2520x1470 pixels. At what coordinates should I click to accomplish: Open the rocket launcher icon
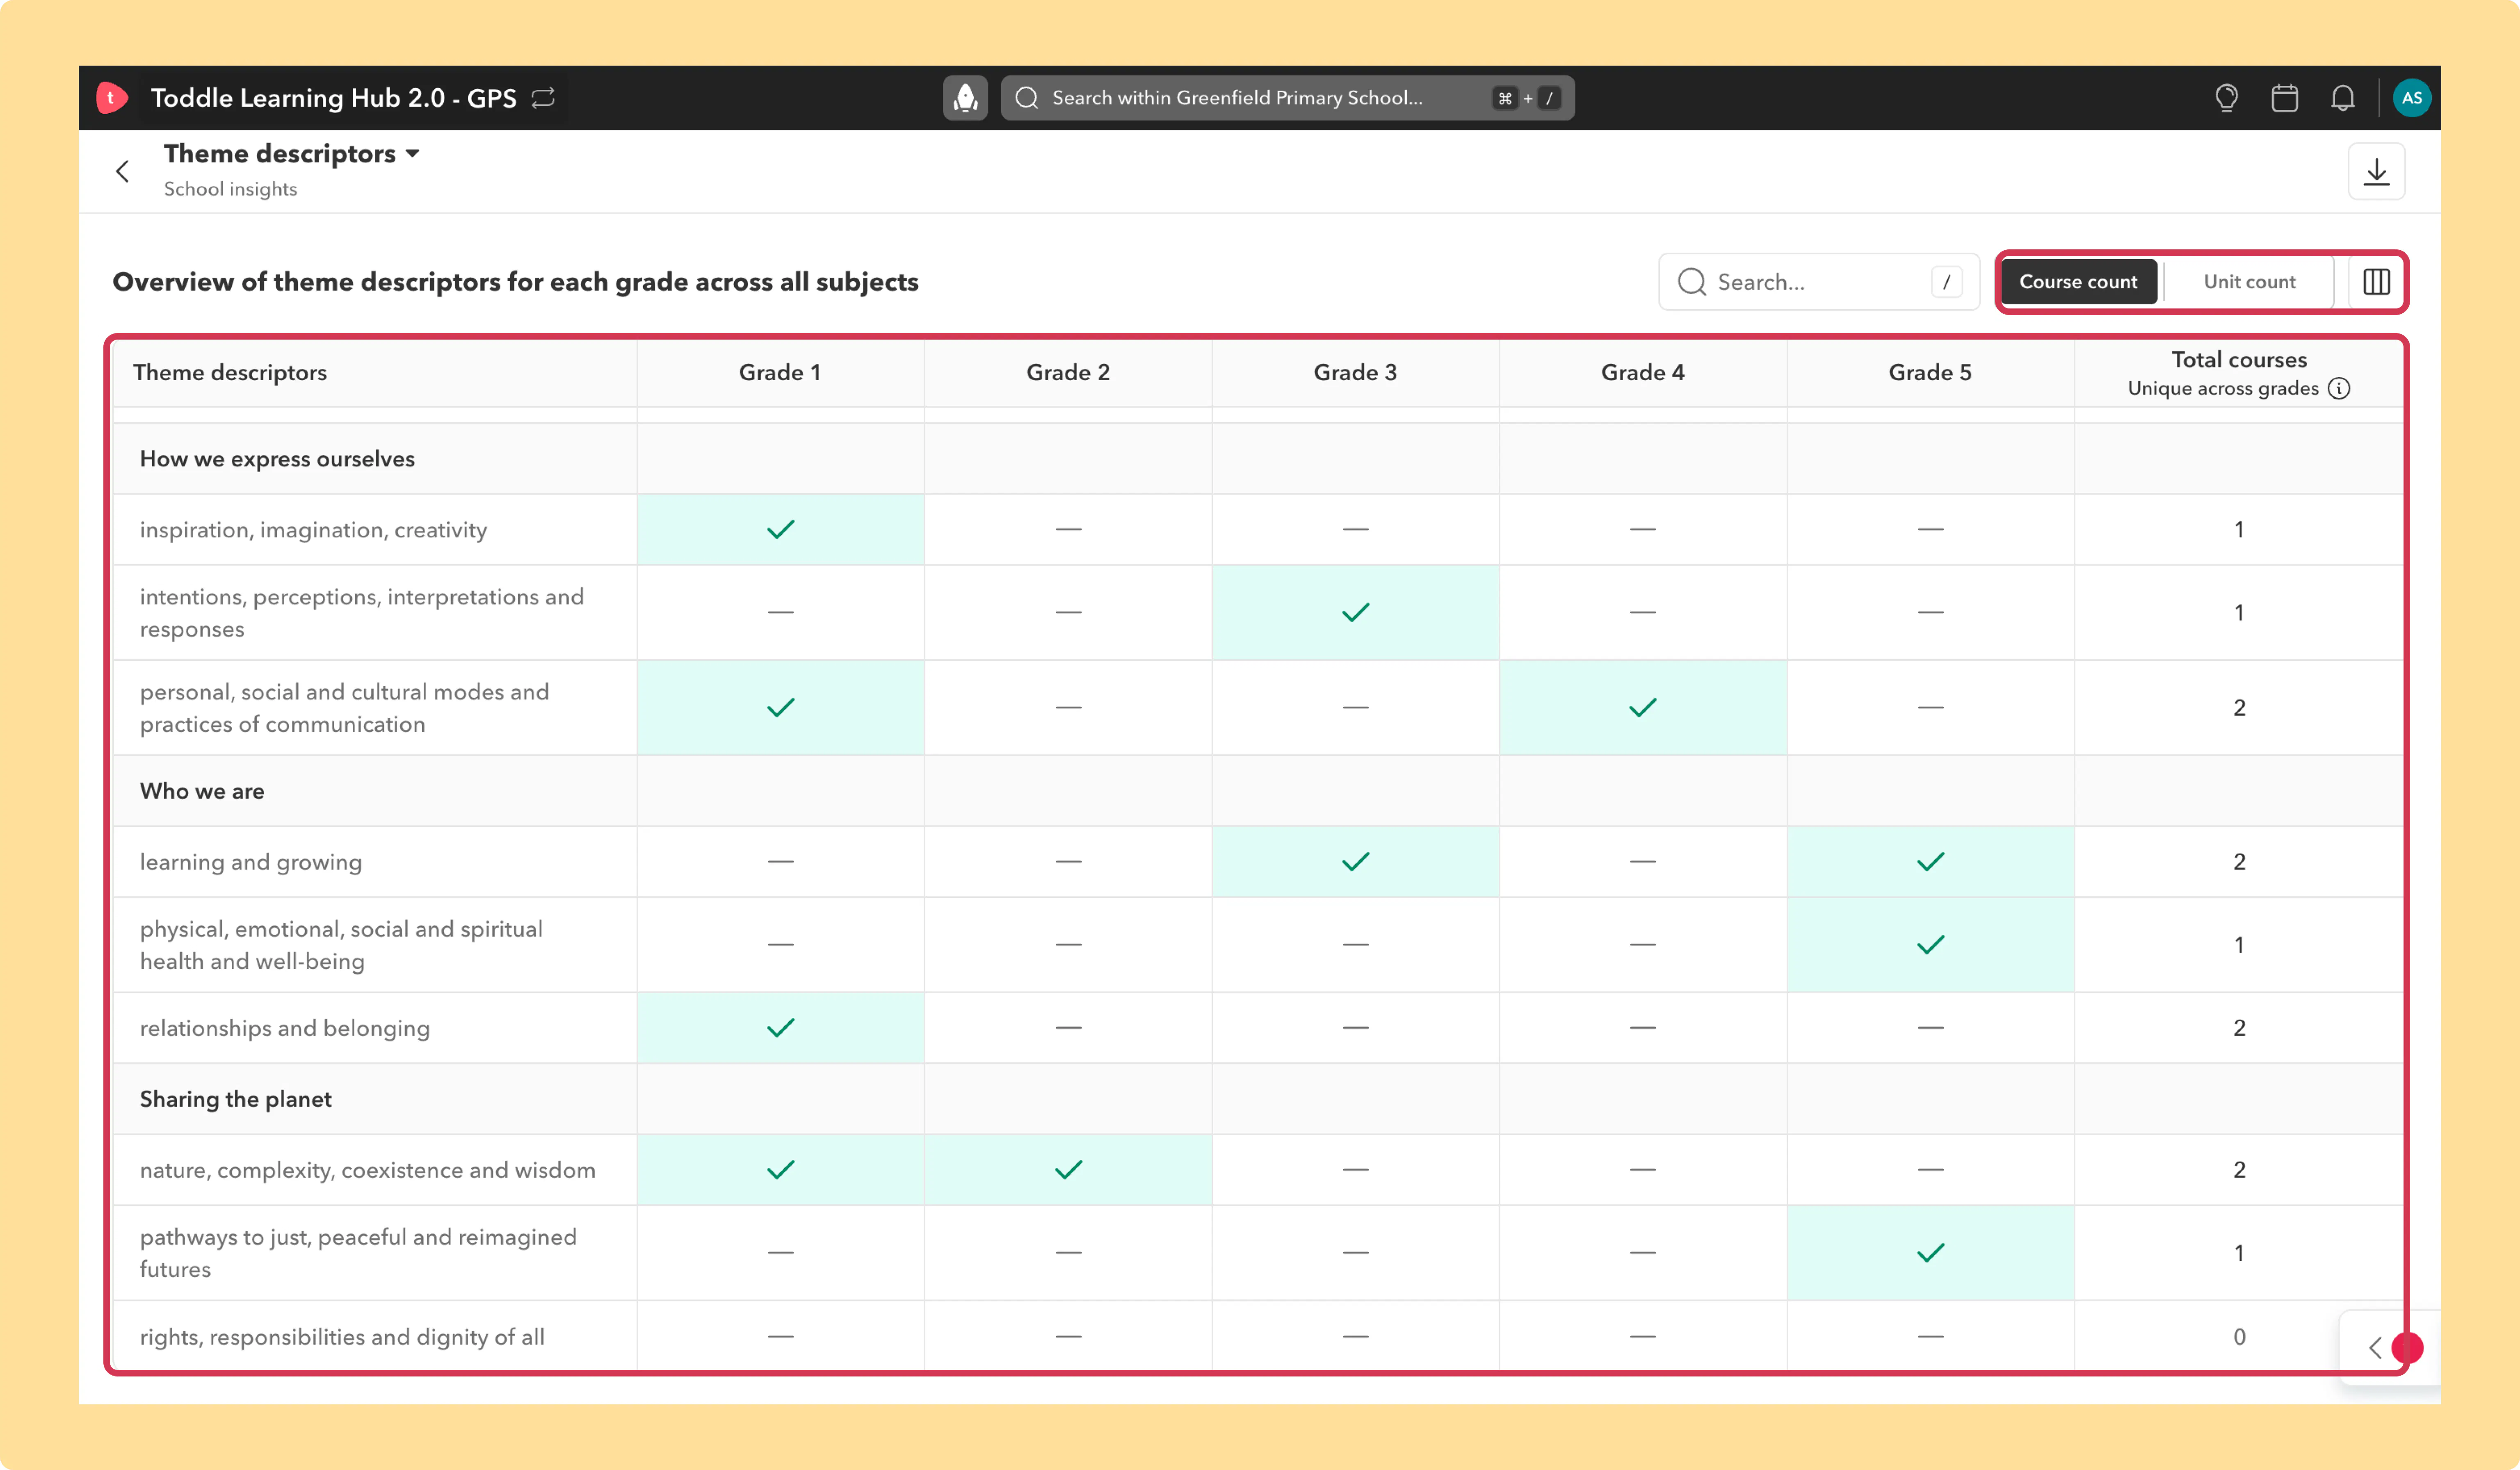[x=965, y=98]
